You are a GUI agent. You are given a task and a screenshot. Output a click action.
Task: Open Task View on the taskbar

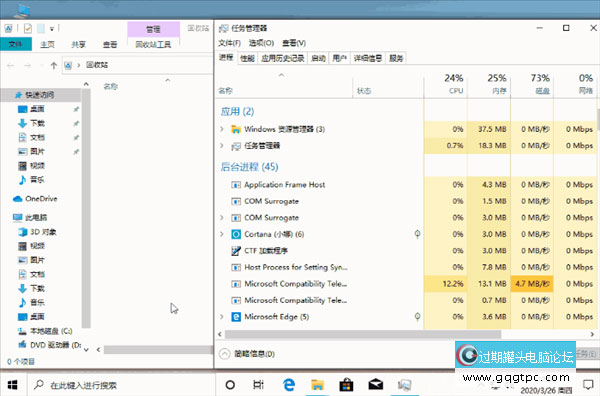point(259,385)
